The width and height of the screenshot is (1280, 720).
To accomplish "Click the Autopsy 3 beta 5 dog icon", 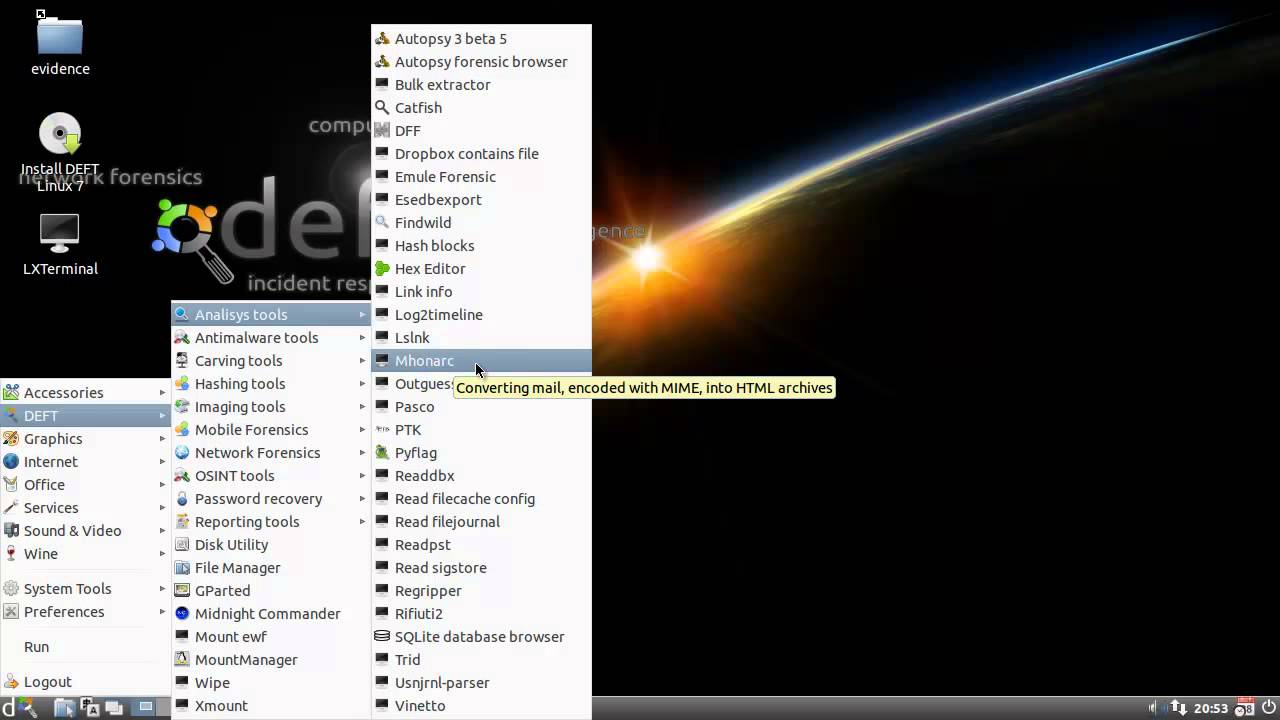I will (x=382, y=39).
